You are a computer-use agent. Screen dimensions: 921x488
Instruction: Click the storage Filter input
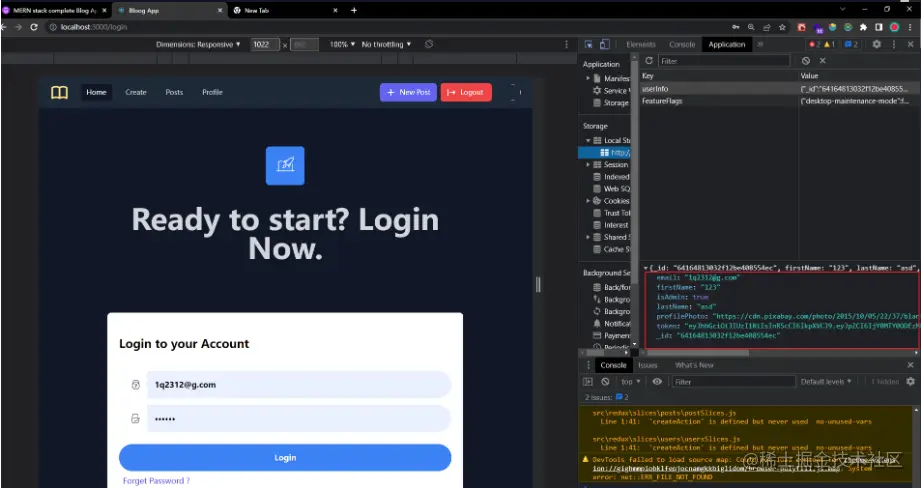click(724, 61)
